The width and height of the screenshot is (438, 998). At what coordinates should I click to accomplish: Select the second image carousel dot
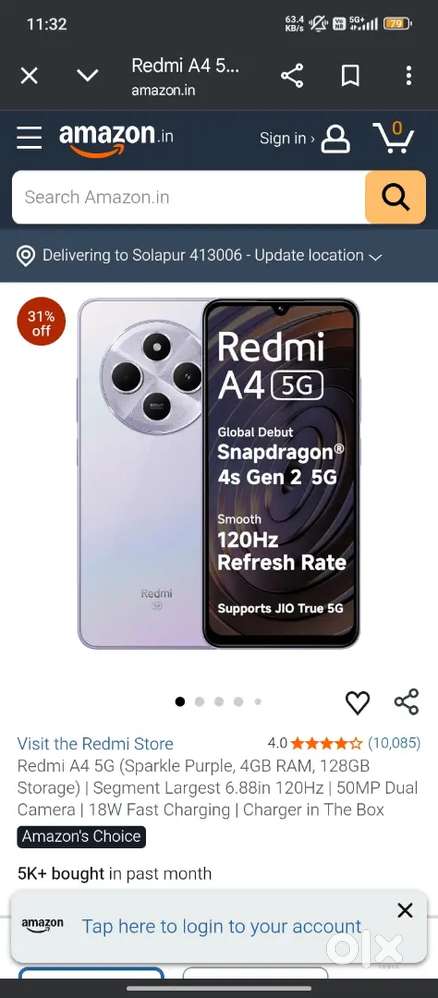point(199,701)
